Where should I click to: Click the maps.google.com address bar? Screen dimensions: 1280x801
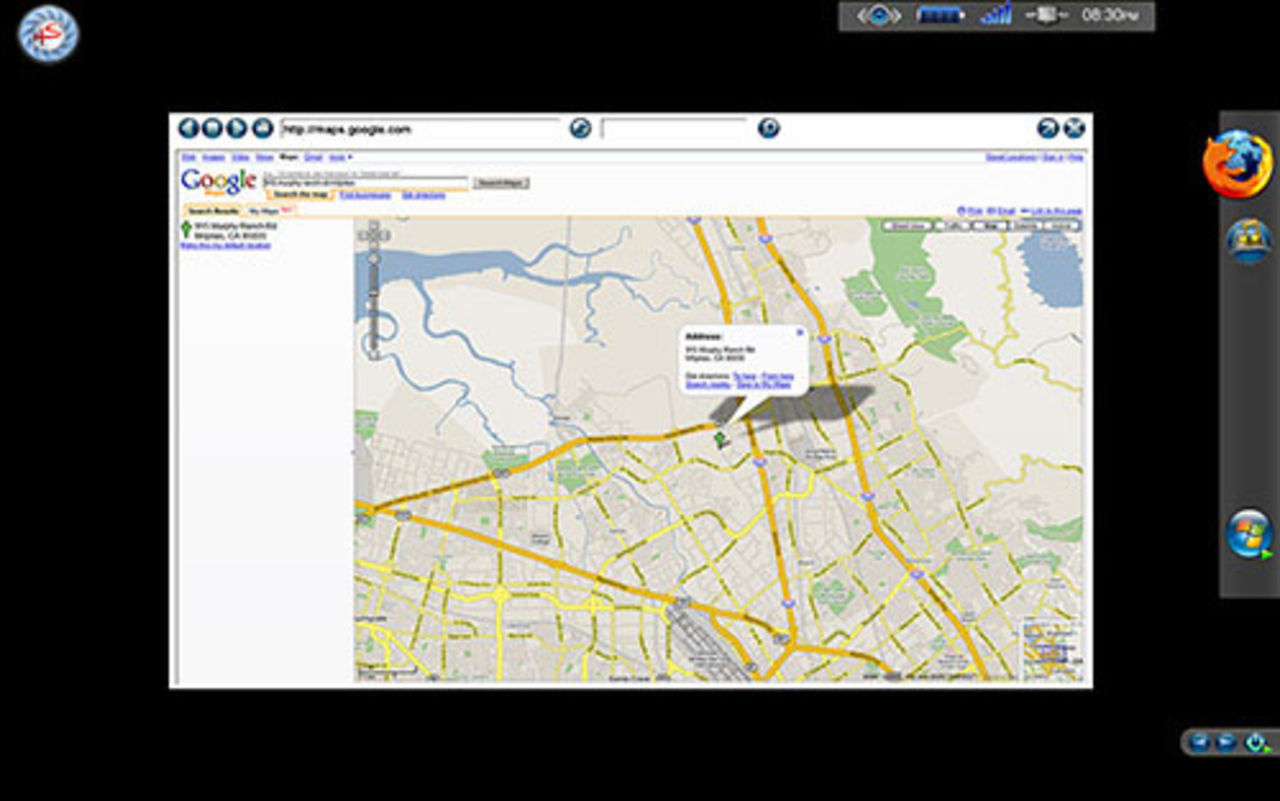tap(418, 129)
